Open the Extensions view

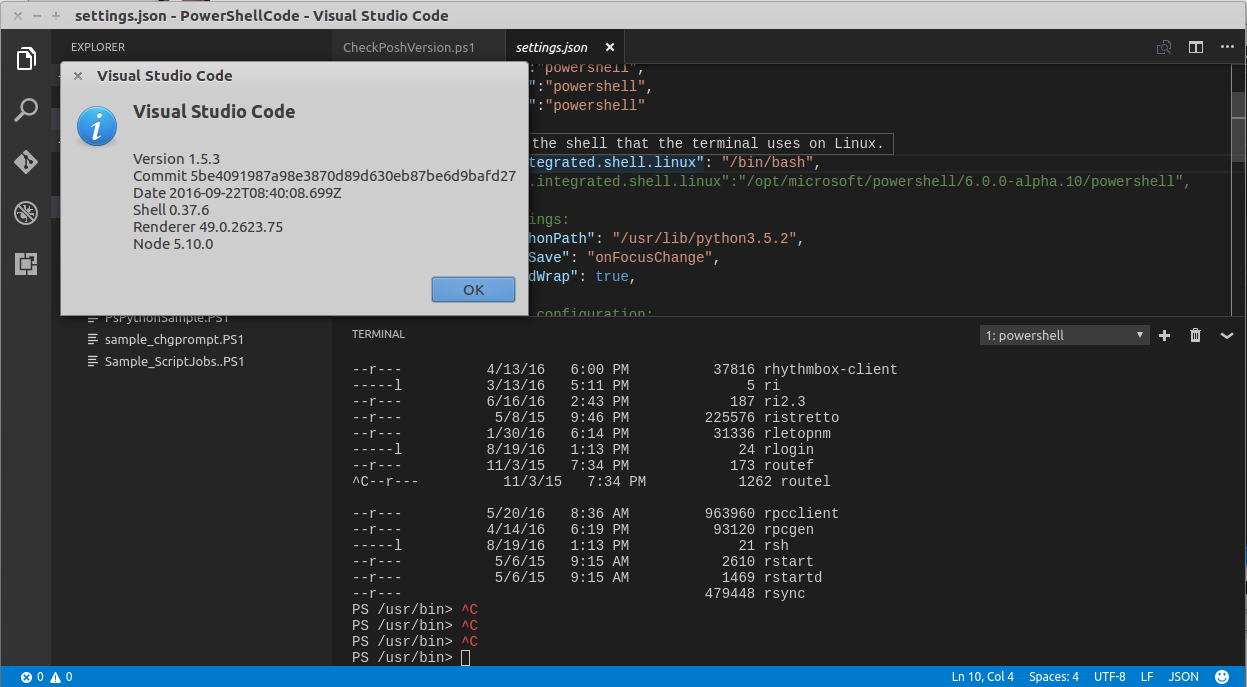coord(26,264)
